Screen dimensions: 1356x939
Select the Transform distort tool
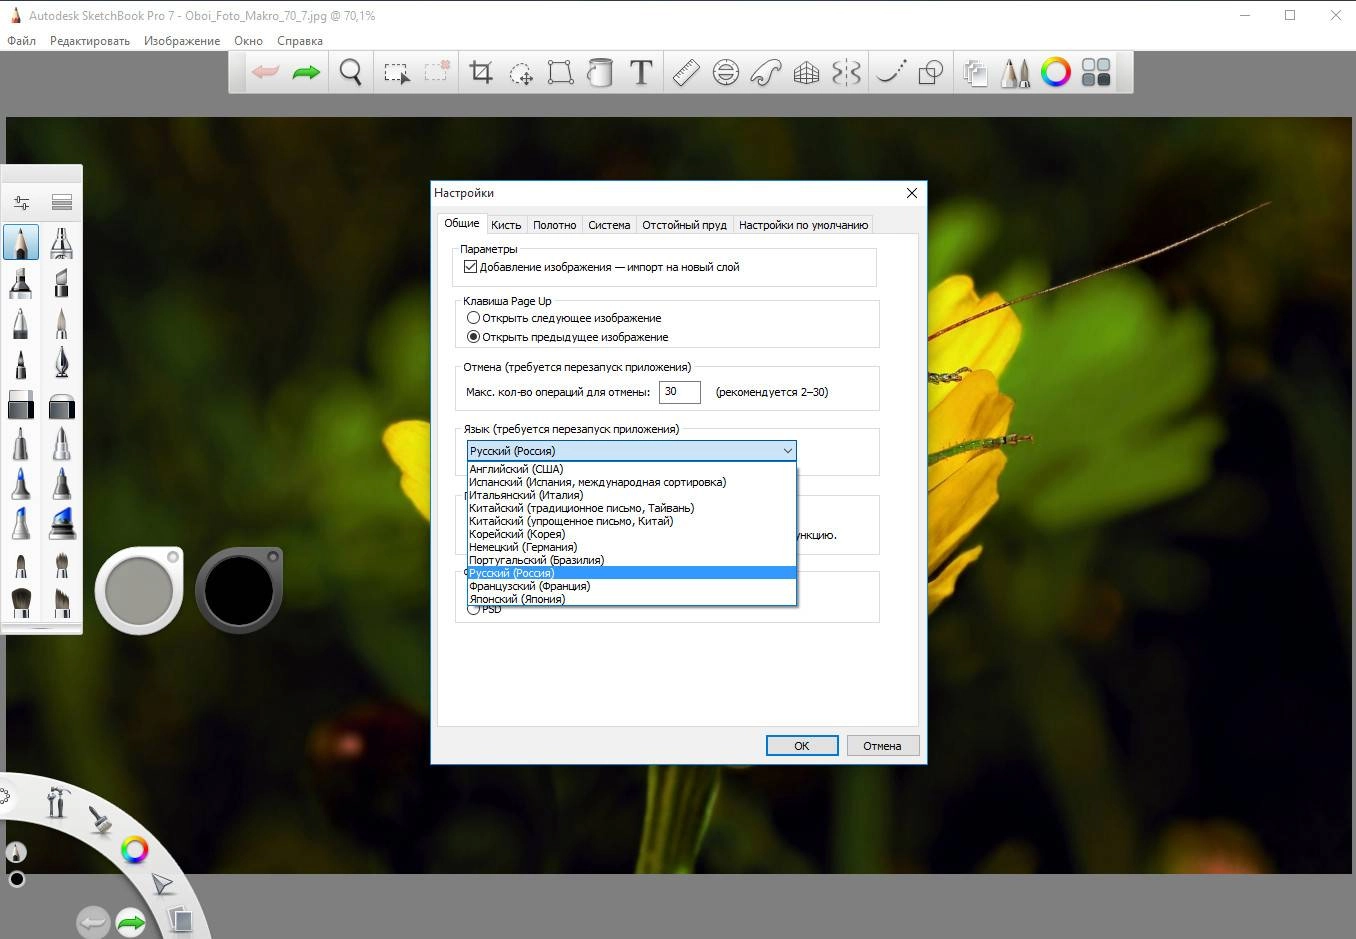pyautogui.click(x=560, y=72)
